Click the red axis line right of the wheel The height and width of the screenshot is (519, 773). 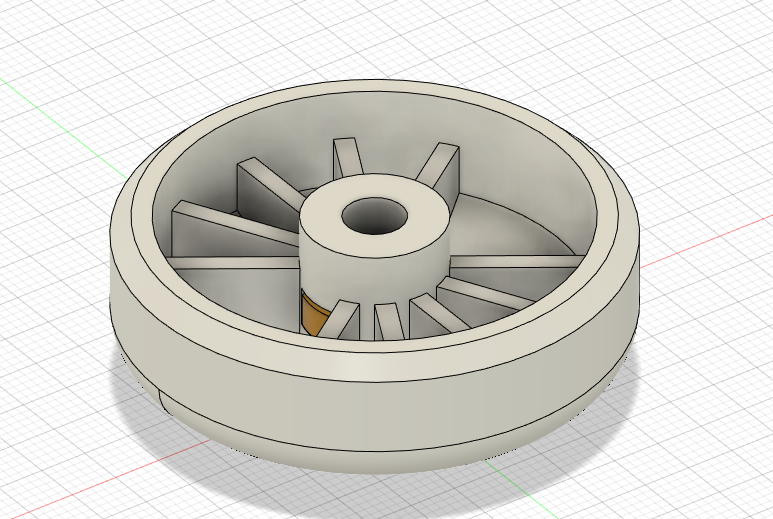[x=705, y=241]
